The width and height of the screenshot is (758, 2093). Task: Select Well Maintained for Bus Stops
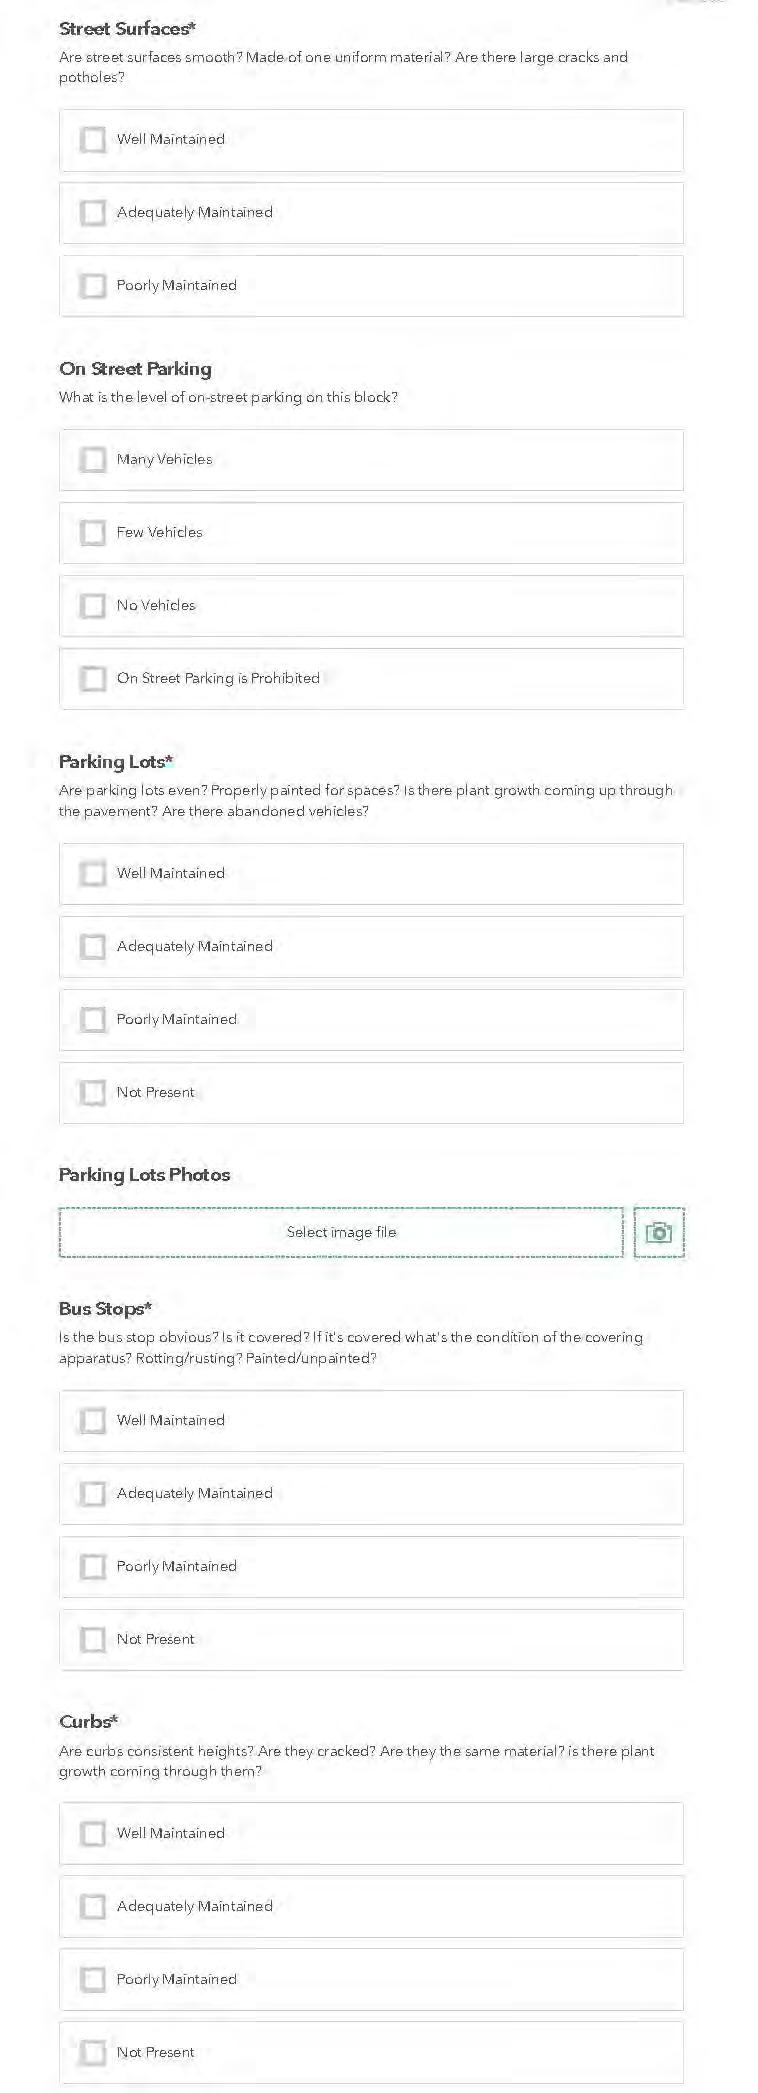(x=93, y=1420)
